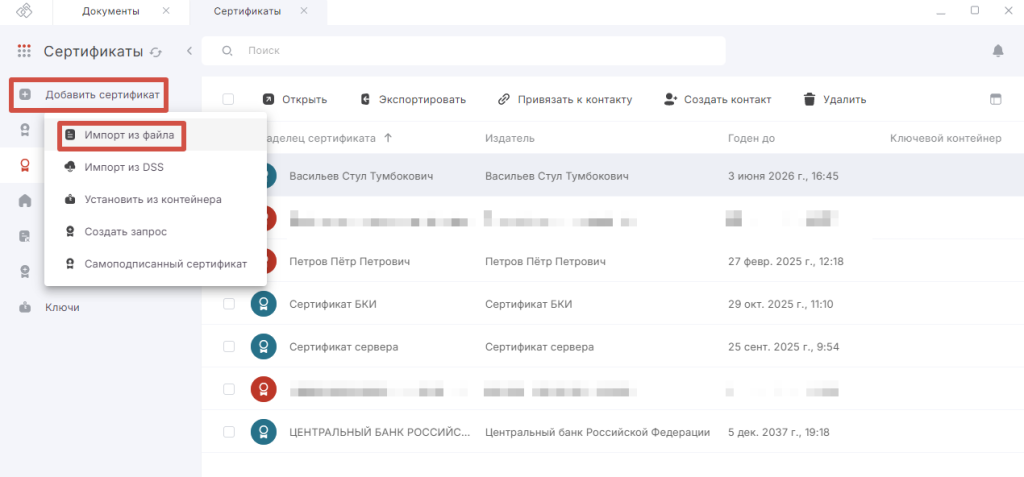This screenshot has width=1024, height=477.
Task: Click the Ключи container icon
Action: pos(25,307)
